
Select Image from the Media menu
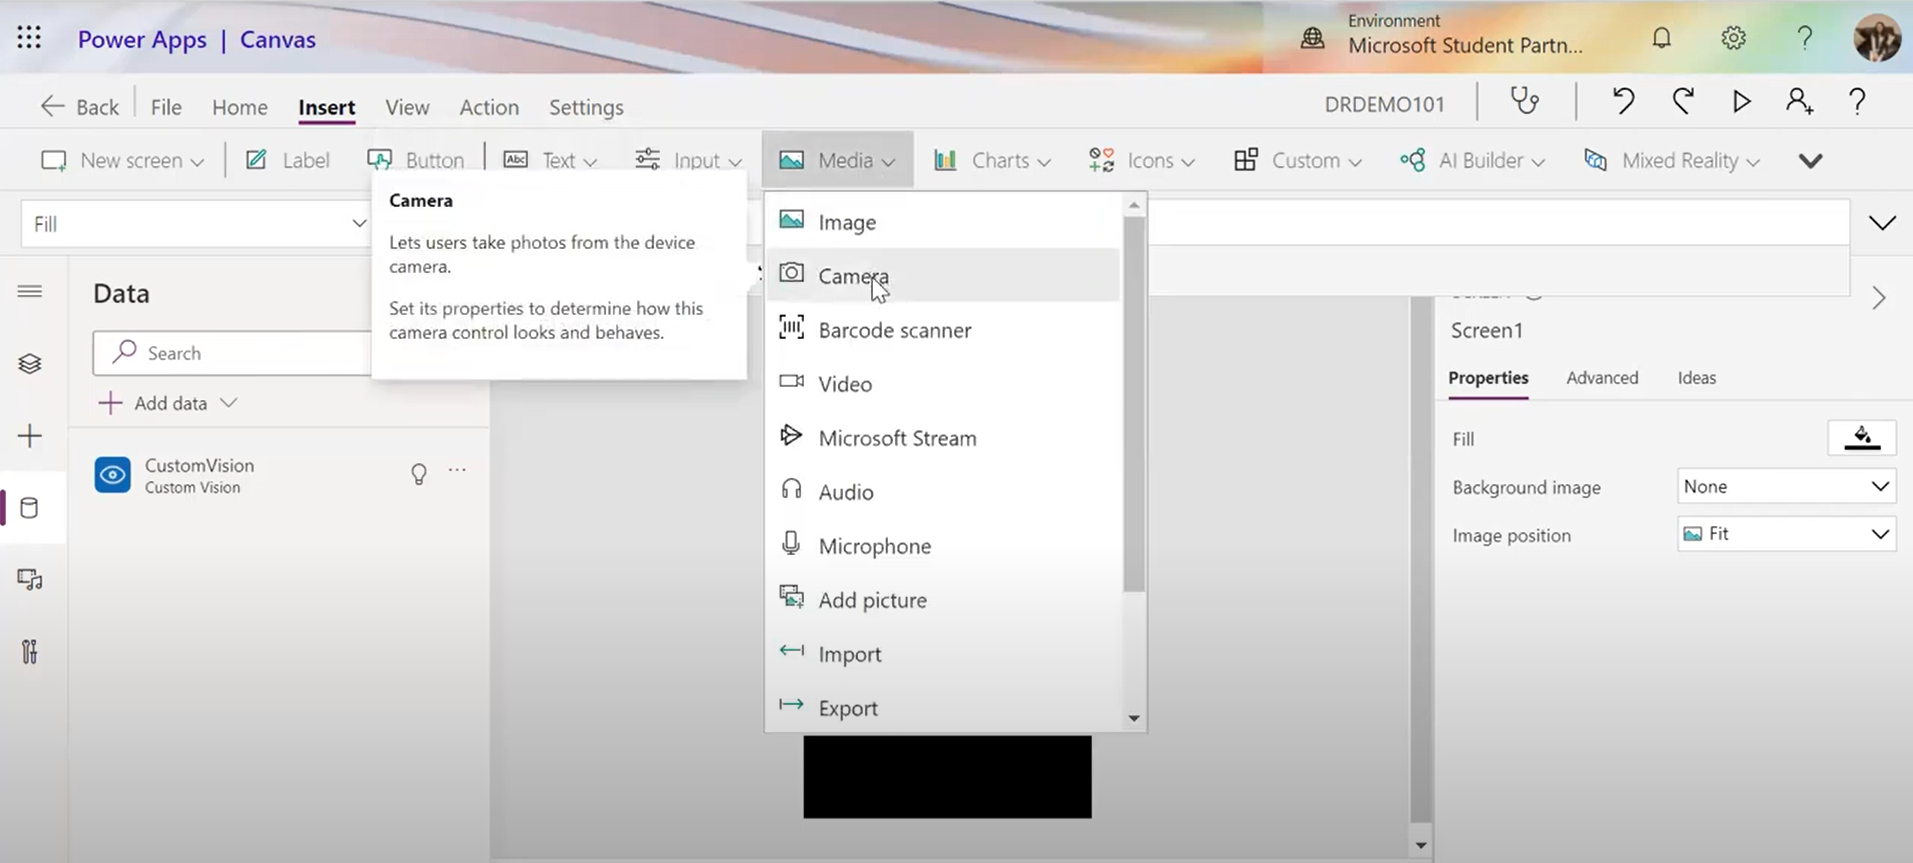click(x=942, y=222)
